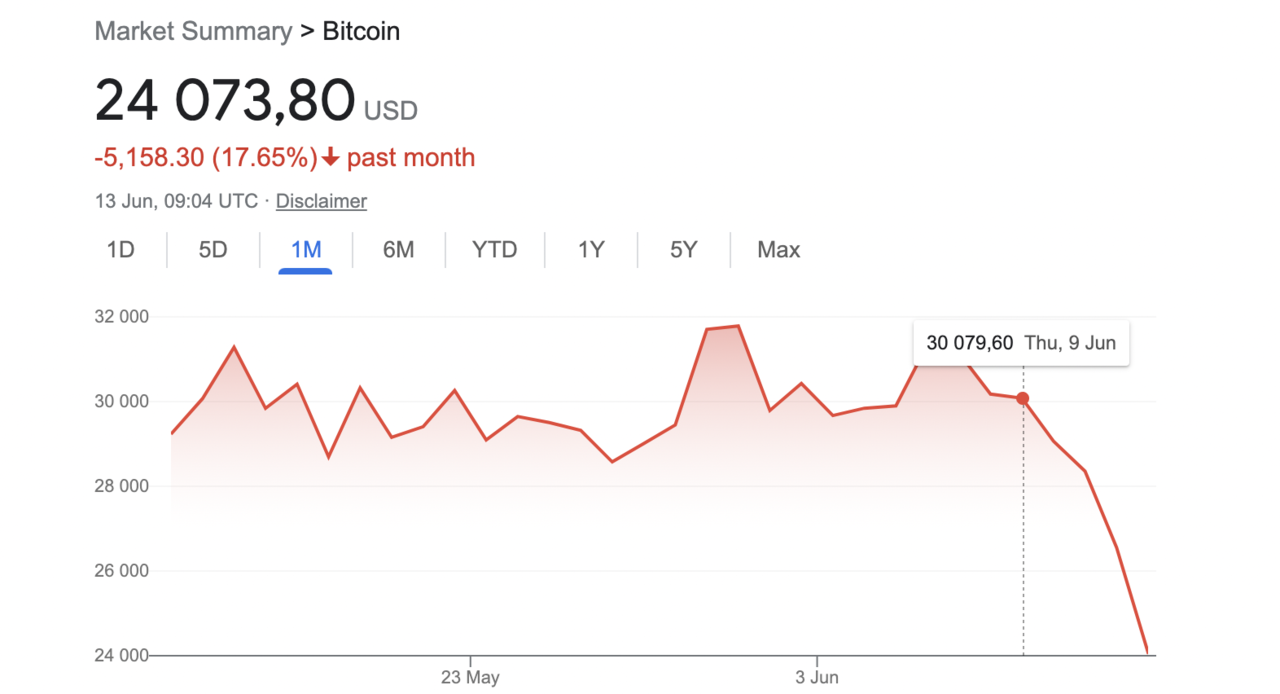Open the 6M chart range
The image size is (1280, 694).
(x=398, y=250)
